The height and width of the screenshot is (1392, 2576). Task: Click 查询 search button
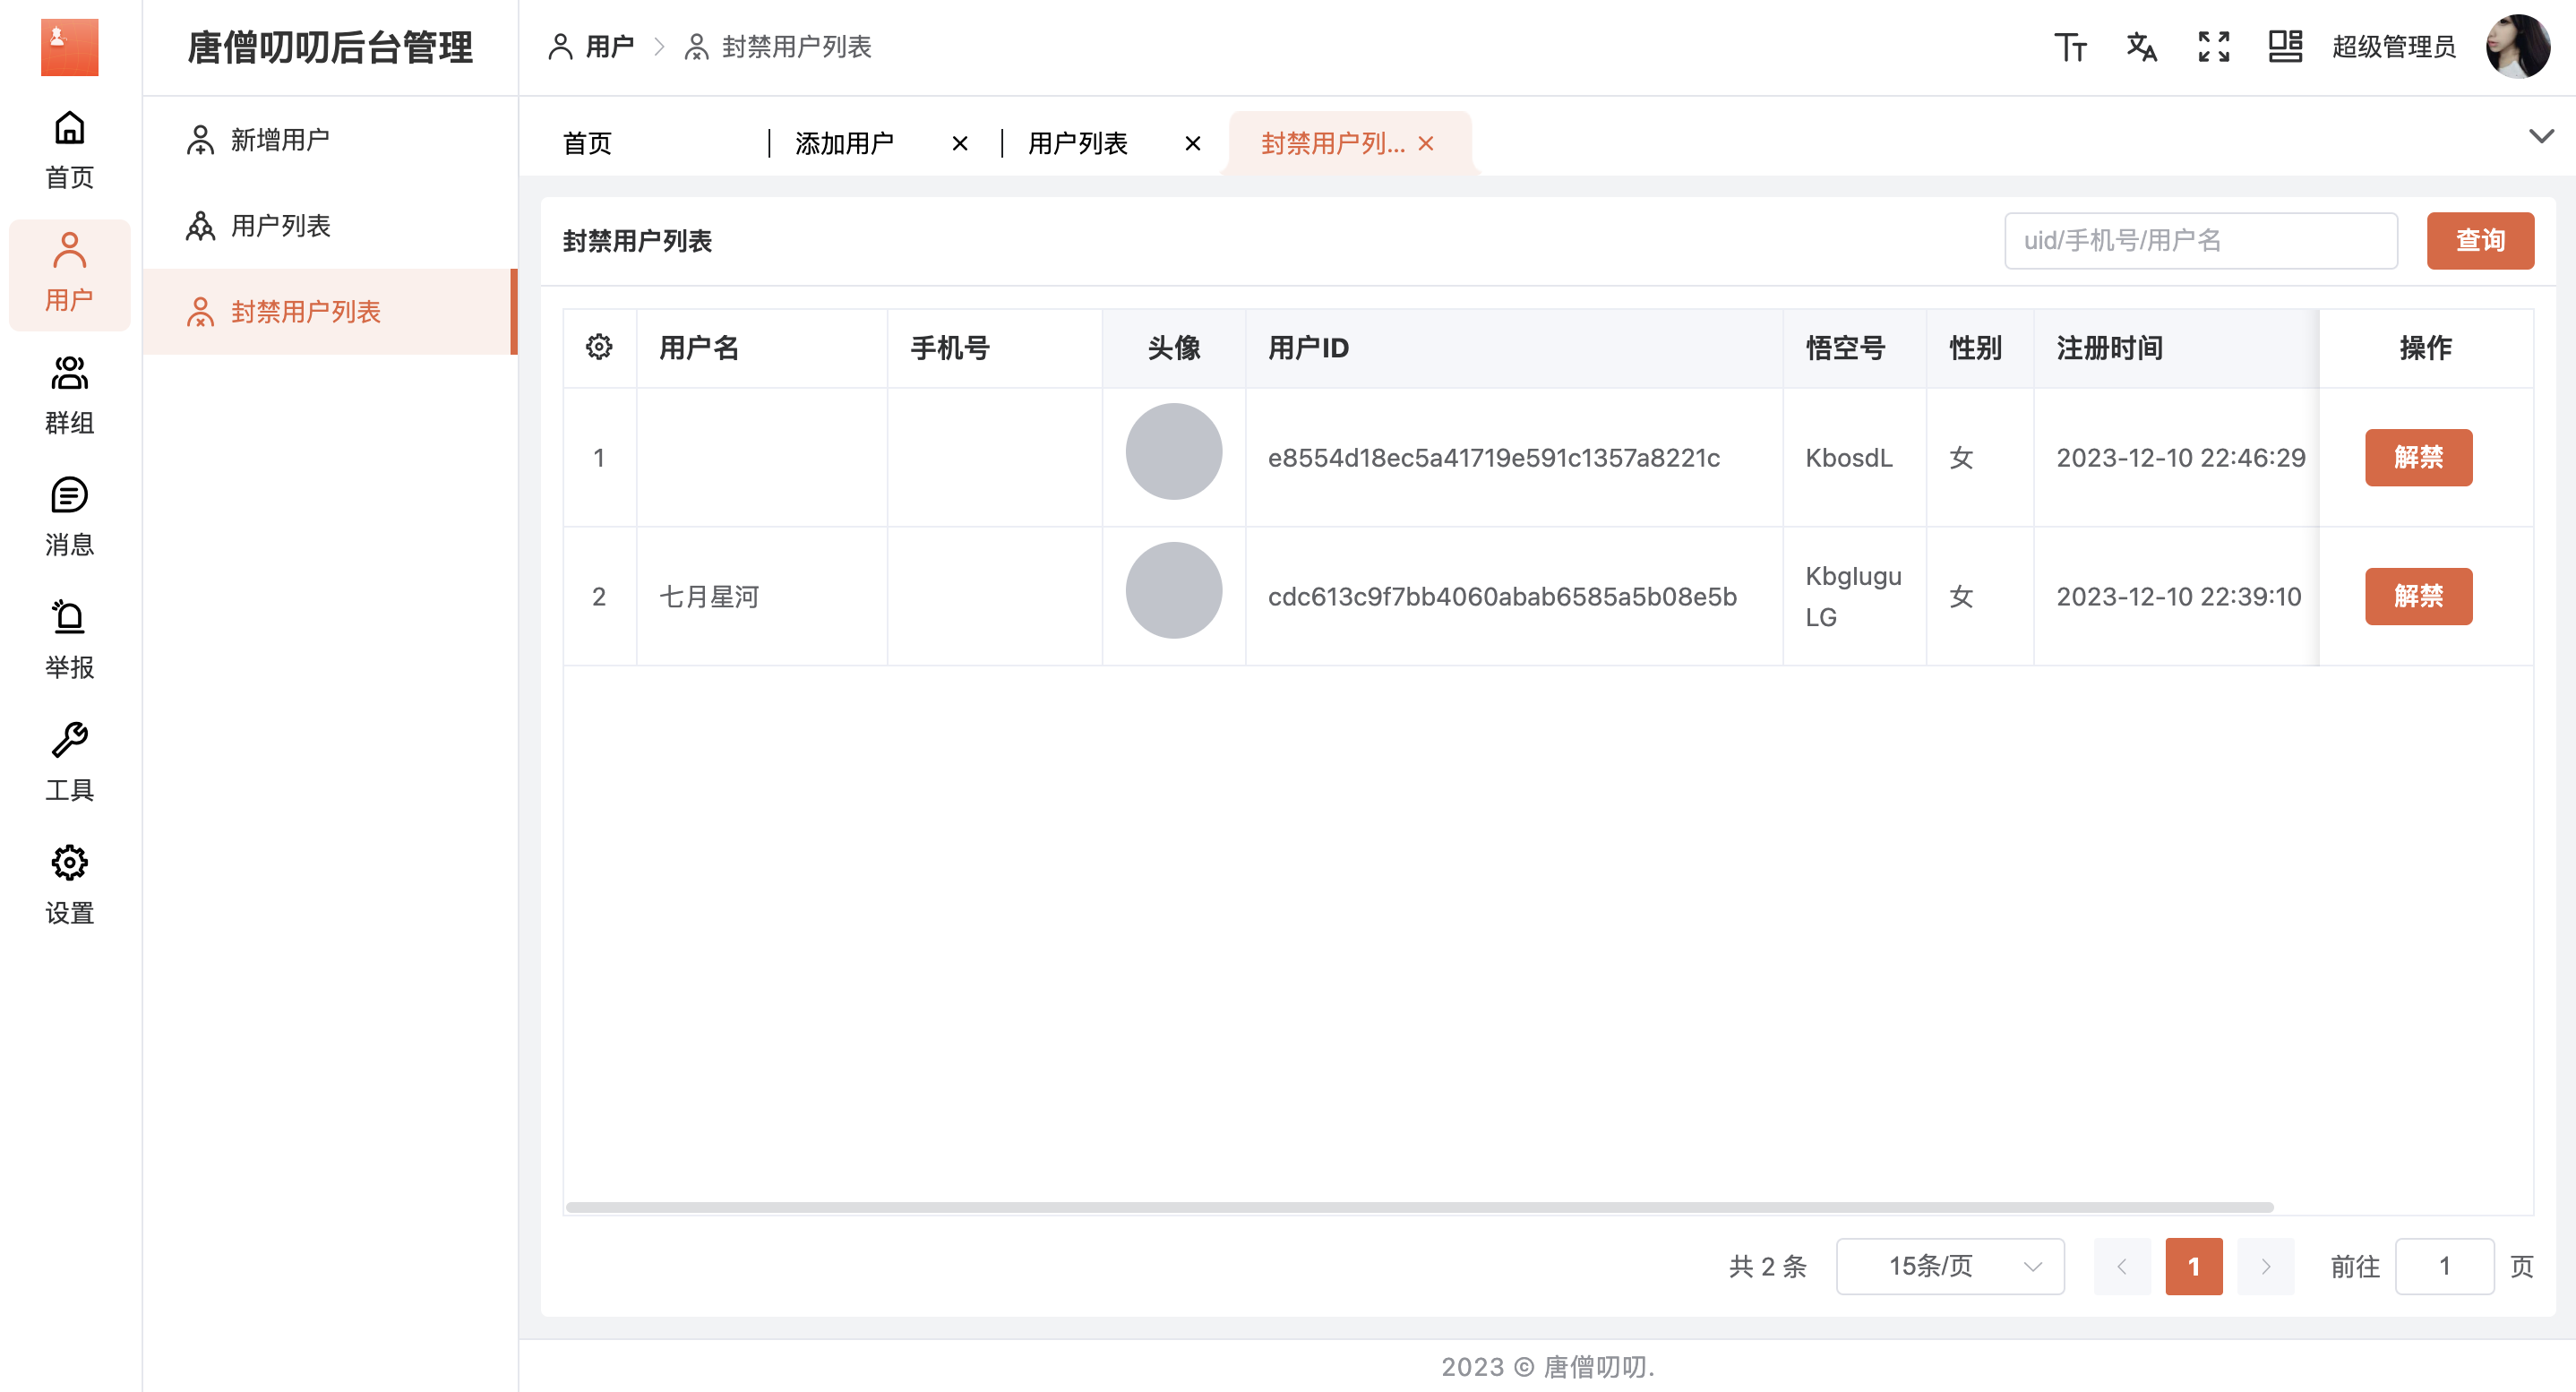(2480, 240)
